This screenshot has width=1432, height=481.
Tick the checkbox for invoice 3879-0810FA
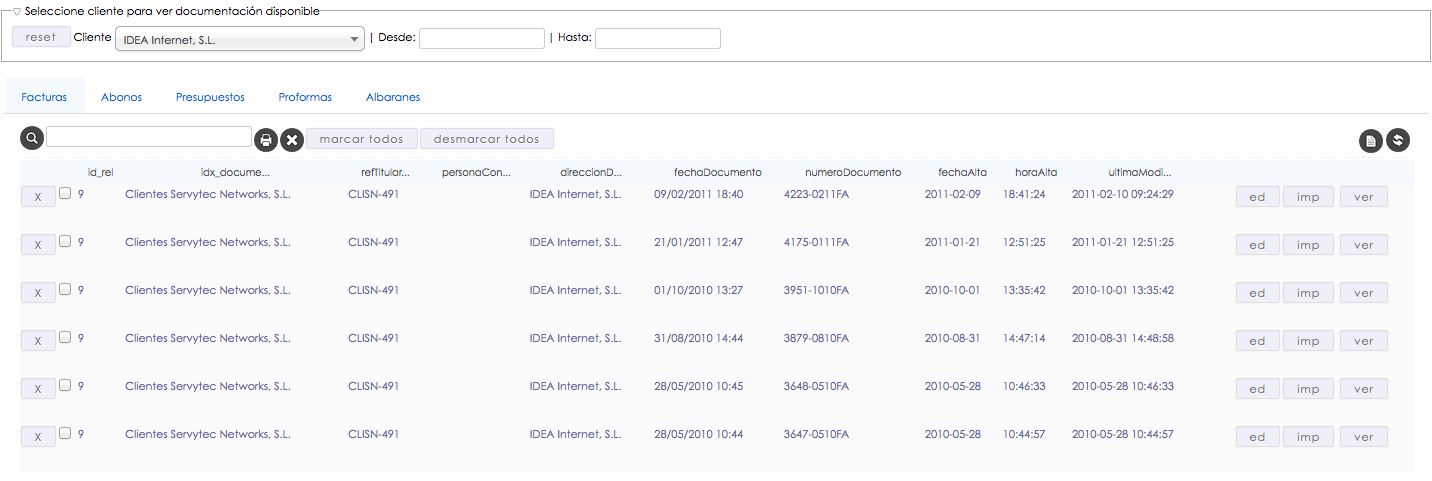pyautogui.click(x=65, y=337)
